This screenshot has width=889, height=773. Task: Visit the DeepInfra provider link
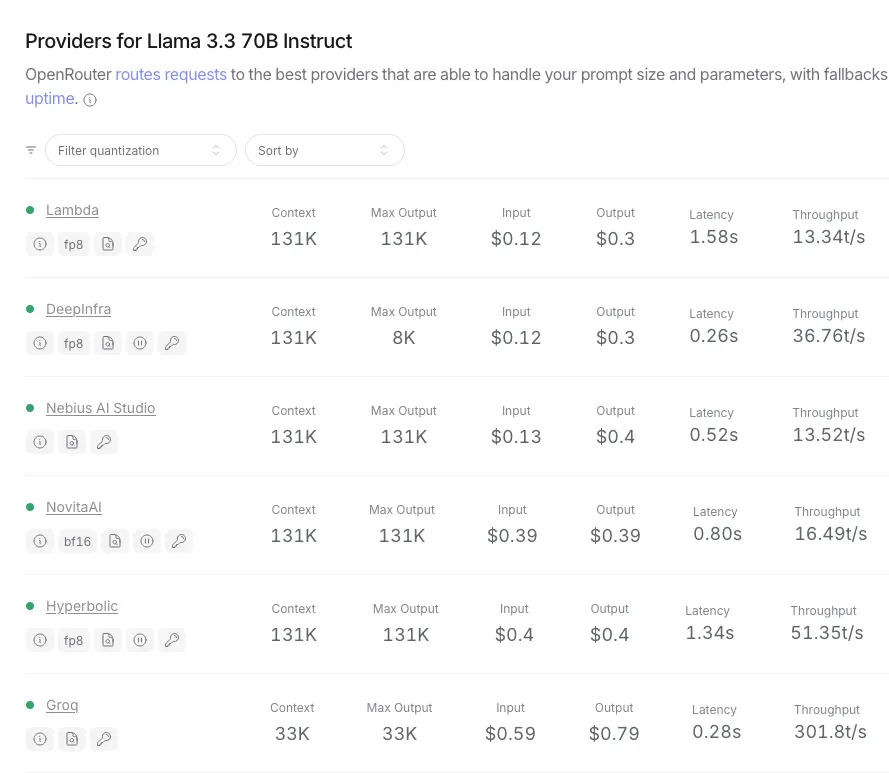(78, 309)
